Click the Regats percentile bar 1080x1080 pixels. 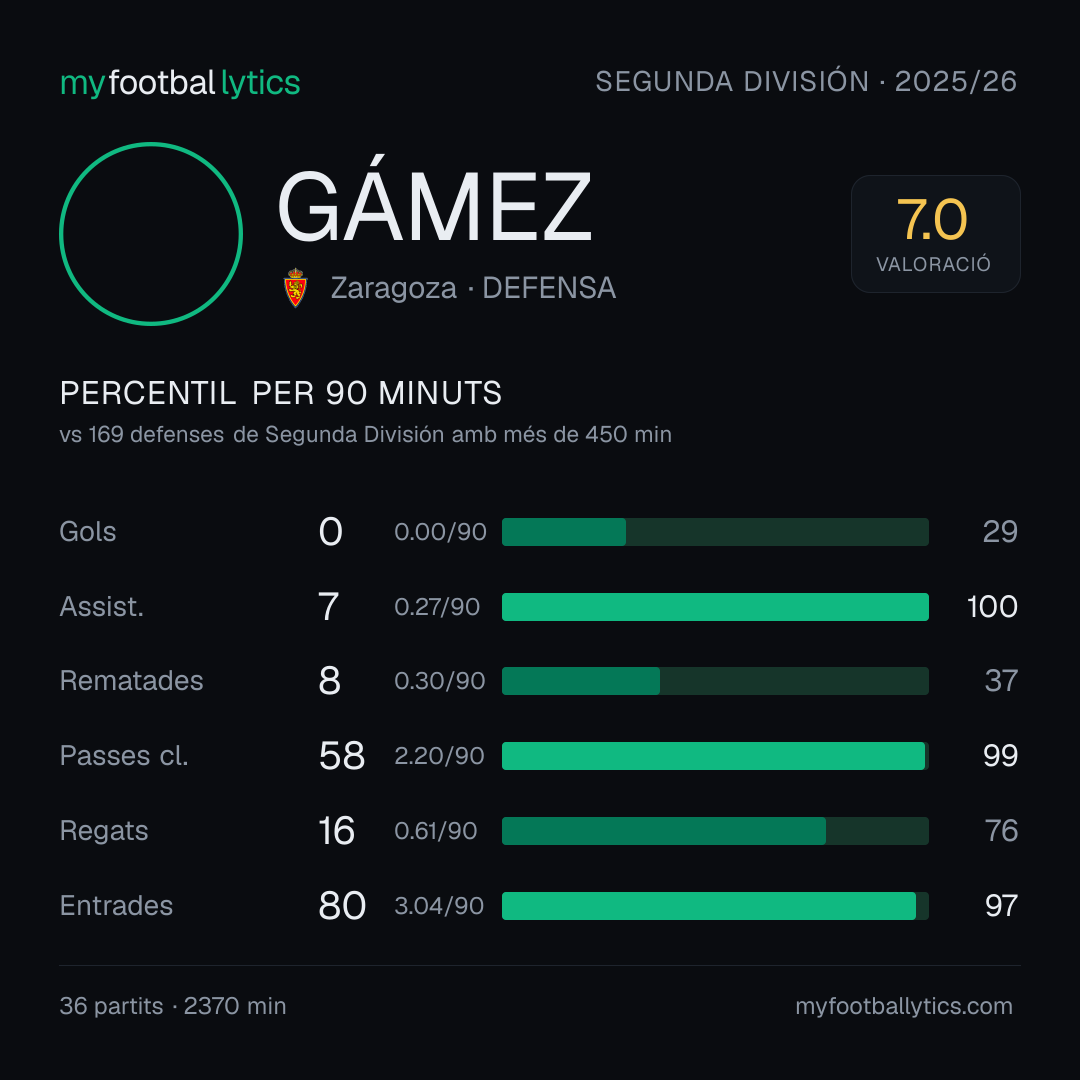(715, 831)
